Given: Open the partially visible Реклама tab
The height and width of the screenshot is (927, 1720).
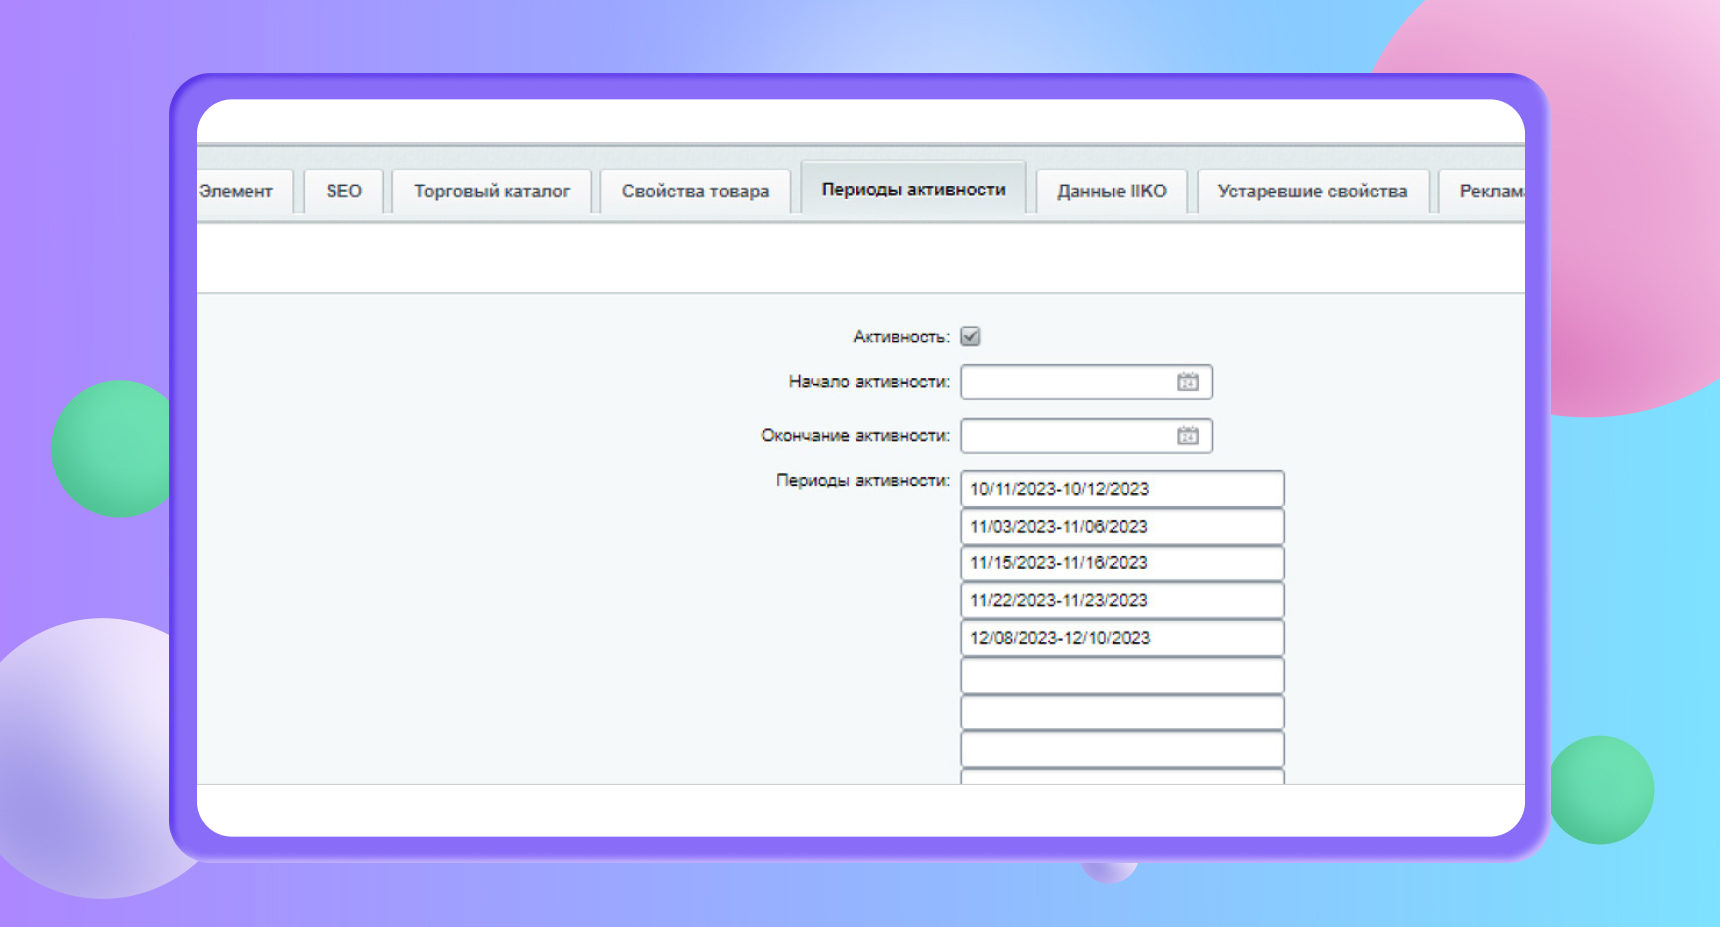Looking at the screenshot, I should (x=1483, y=191).
